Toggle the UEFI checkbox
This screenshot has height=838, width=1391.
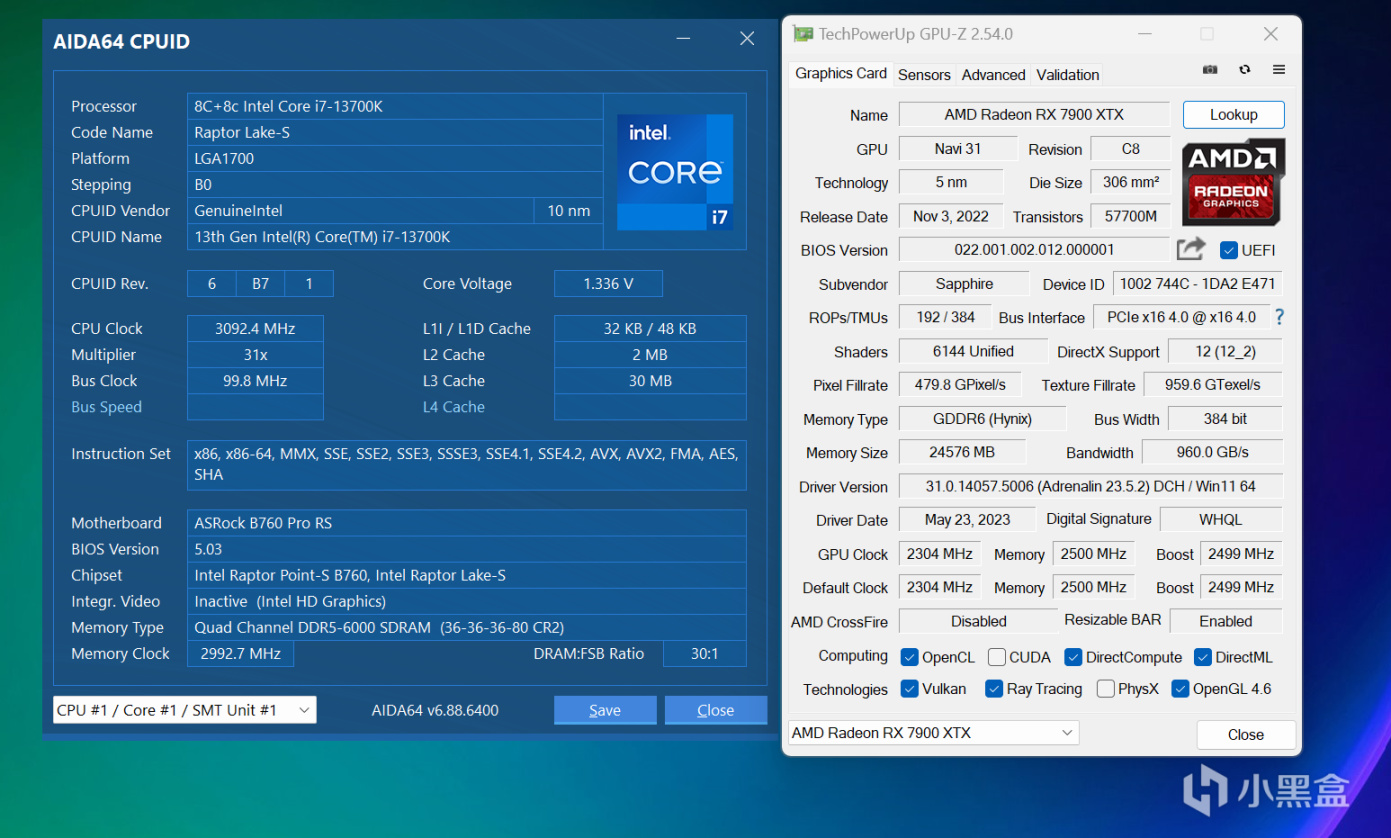tap(1229, 250)
